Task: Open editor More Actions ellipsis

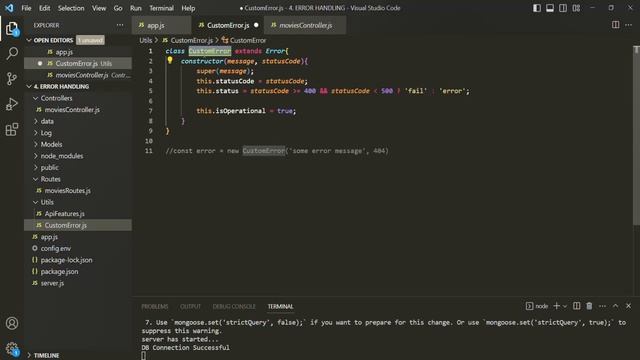Action: pos(628,25)
